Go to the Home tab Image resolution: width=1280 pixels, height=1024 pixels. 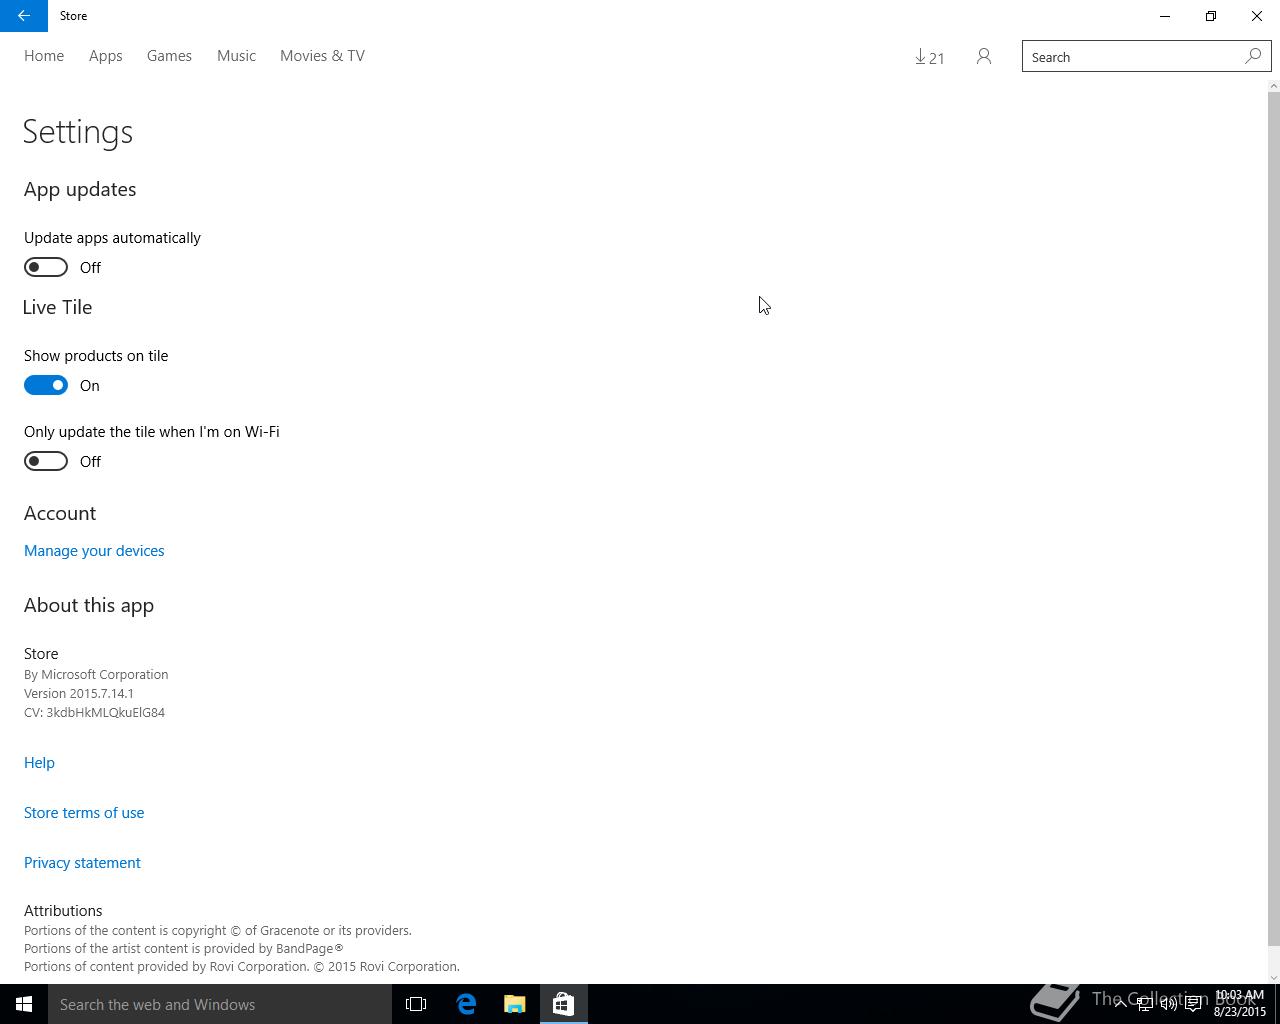pyautogui.click(x=44, y=56)
